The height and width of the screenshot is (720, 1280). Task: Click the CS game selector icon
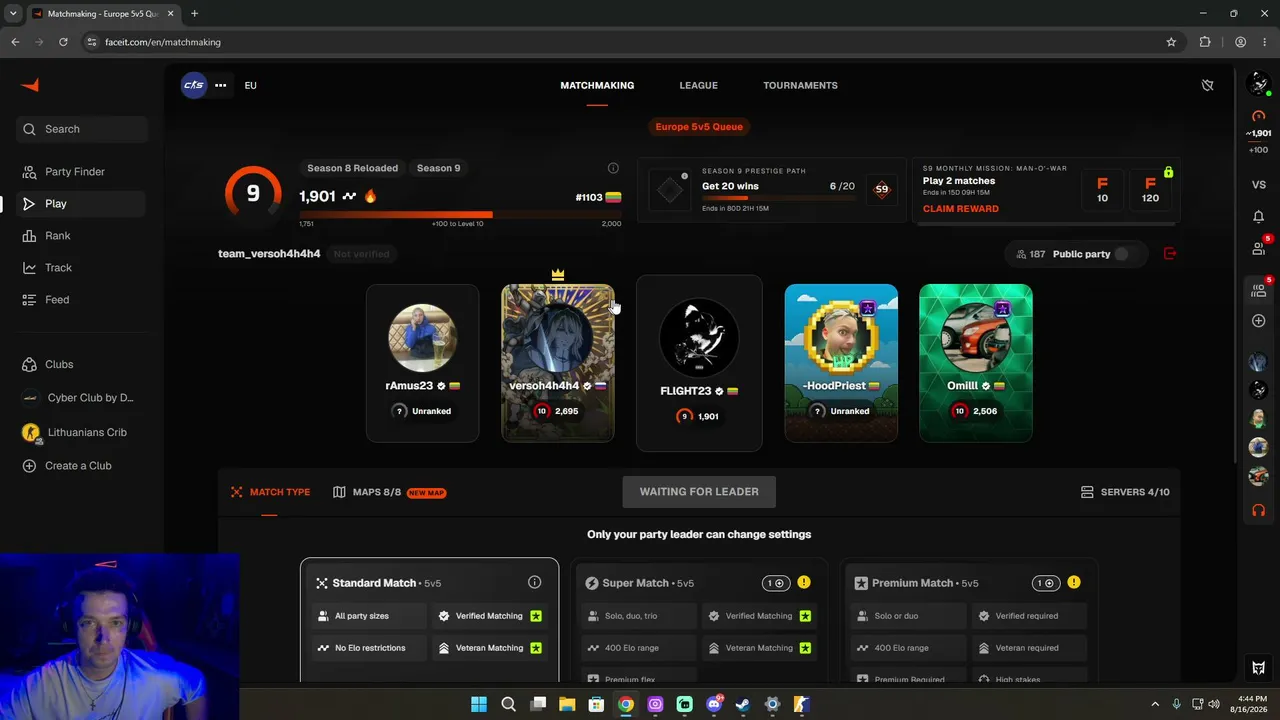point(194,85)
